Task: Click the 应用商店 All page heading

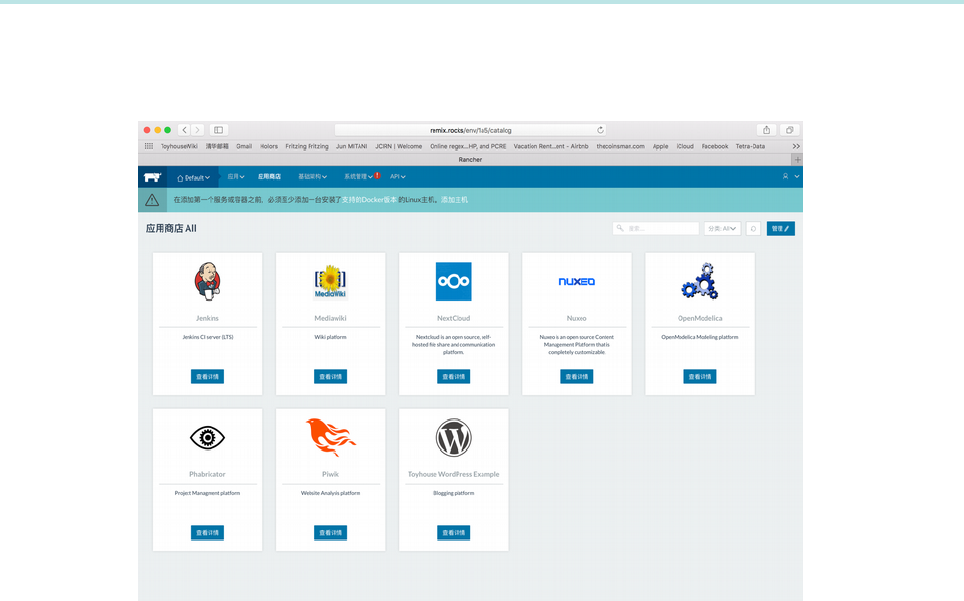Action: coord(171,229)
